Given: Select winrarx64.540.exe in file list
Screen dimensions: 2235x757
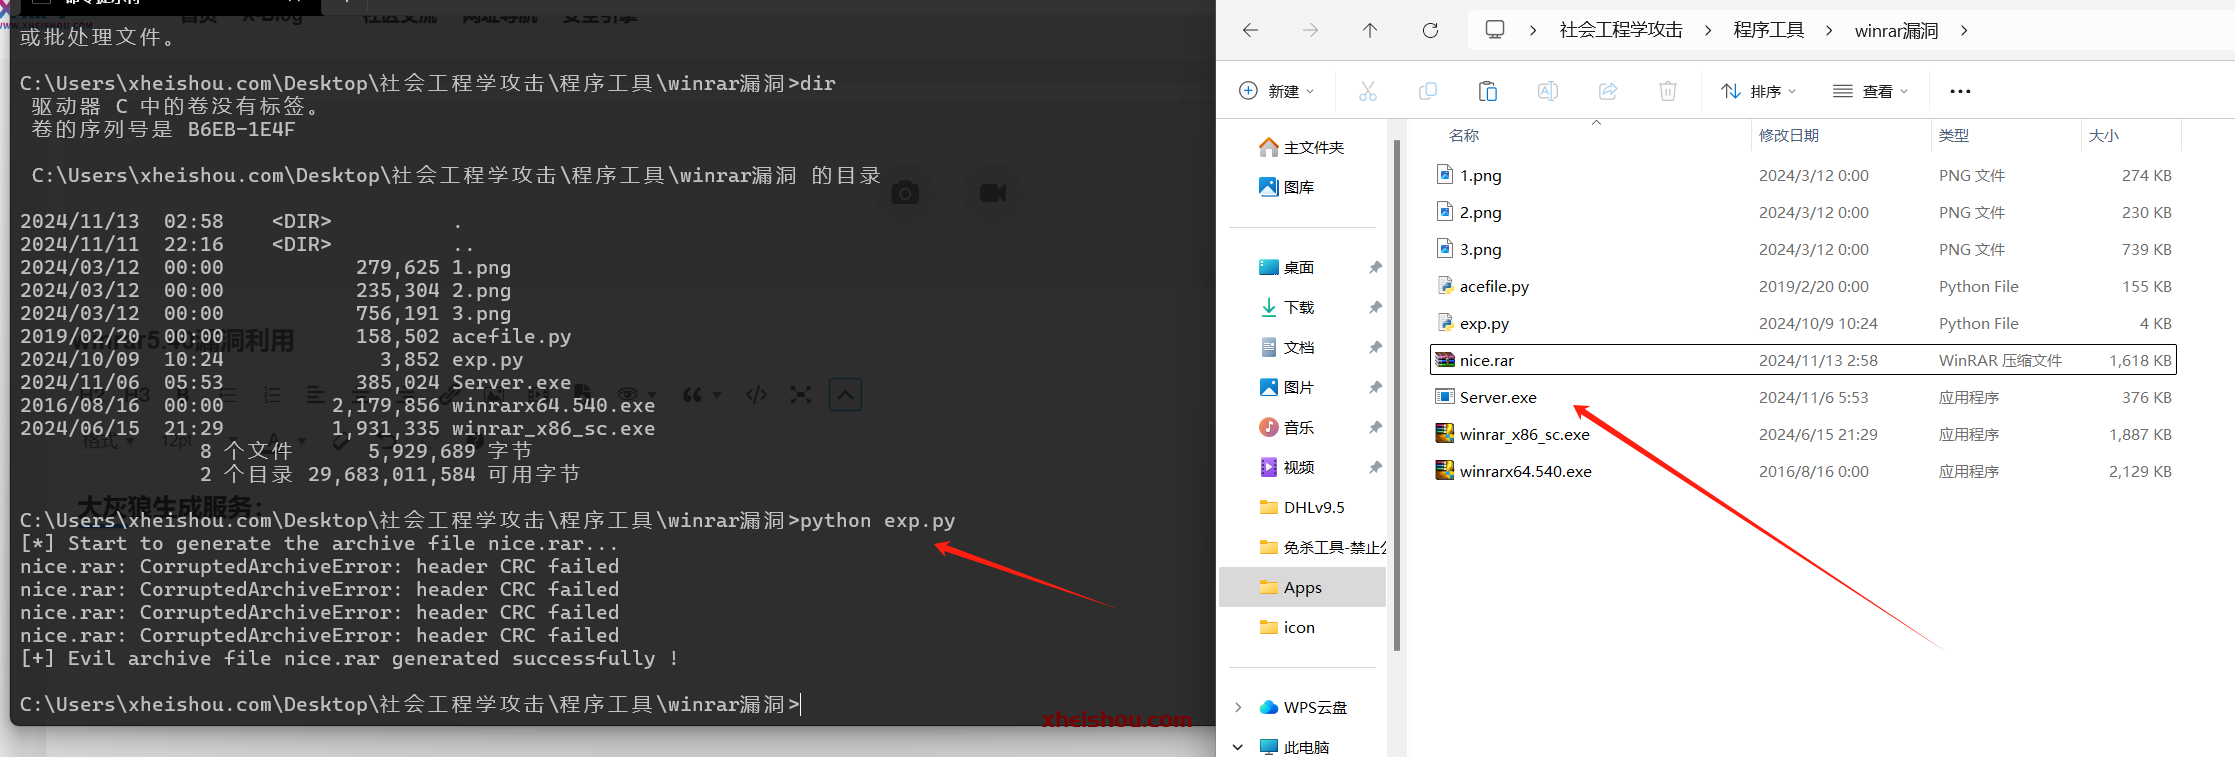Looking at the screenshot, I should click(1803, 471).
